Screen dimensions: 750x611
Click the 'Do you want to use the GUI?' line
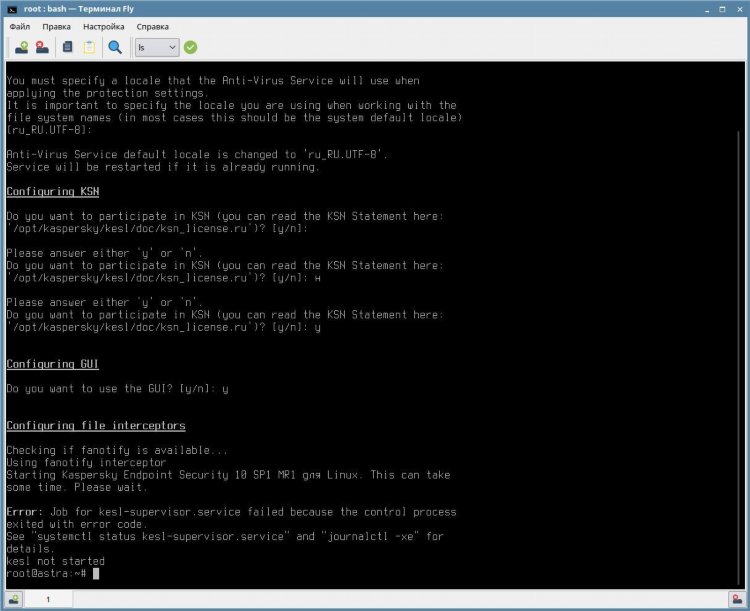[x=117, y=389]
